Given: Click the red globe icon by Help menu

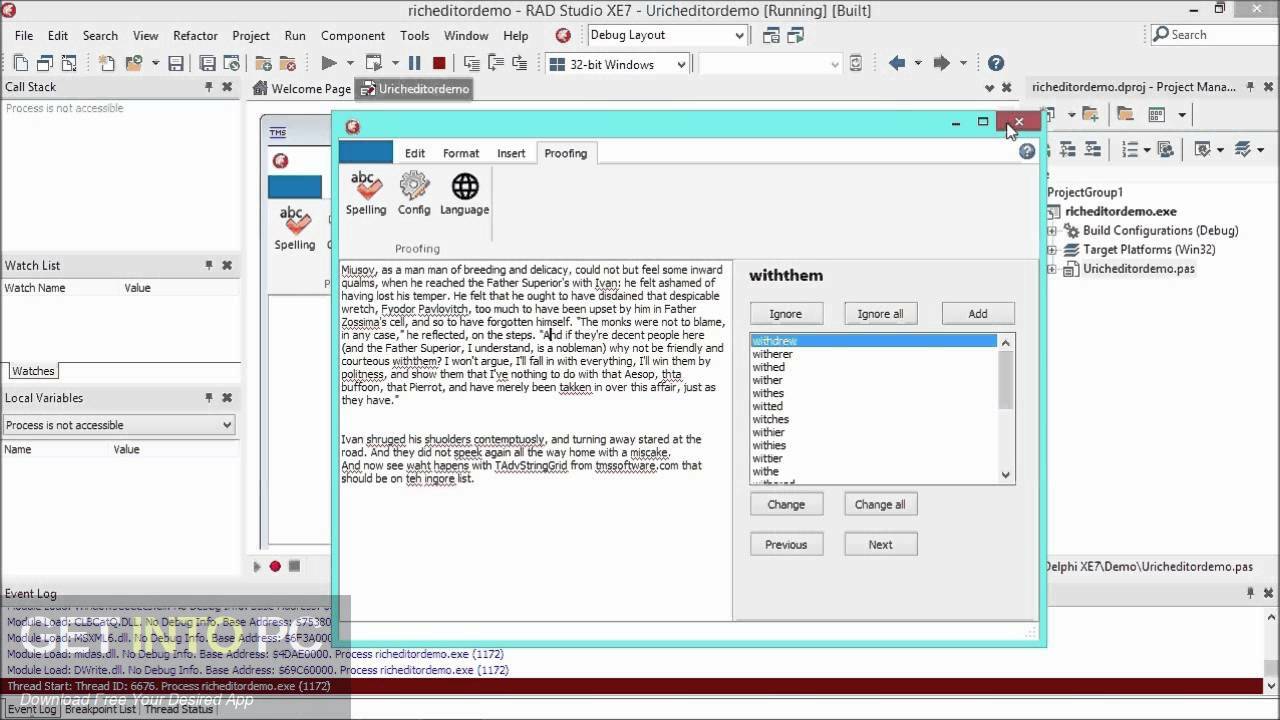Looking at the screenshot, I should point(563,35).
